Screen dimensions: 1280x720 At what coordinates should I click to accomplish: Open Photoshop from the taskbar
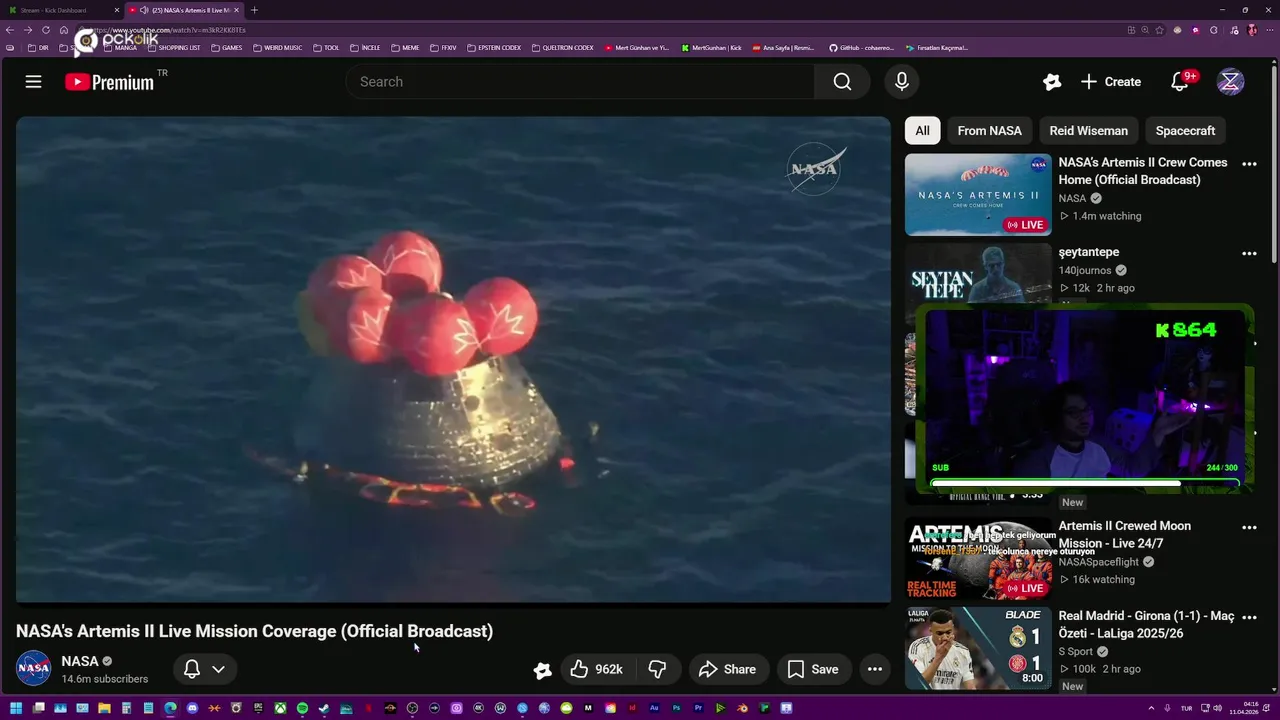pos(676,709)
